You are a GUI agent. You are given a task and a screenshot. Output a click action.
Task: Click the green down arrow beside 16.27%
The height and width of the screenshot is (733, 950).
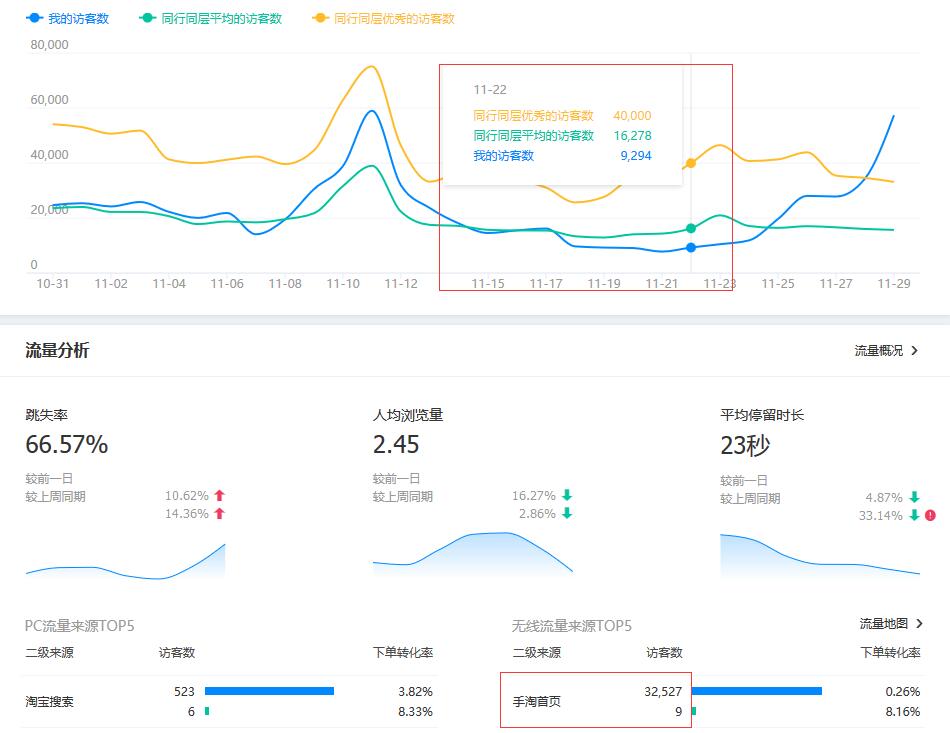pyautogui.click(x=566, y=496)
